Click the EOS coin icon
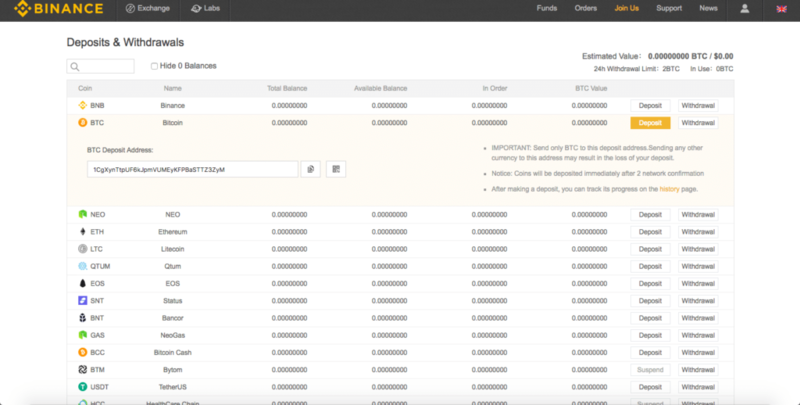The image size is (800, 405). [x=83, y=284]
